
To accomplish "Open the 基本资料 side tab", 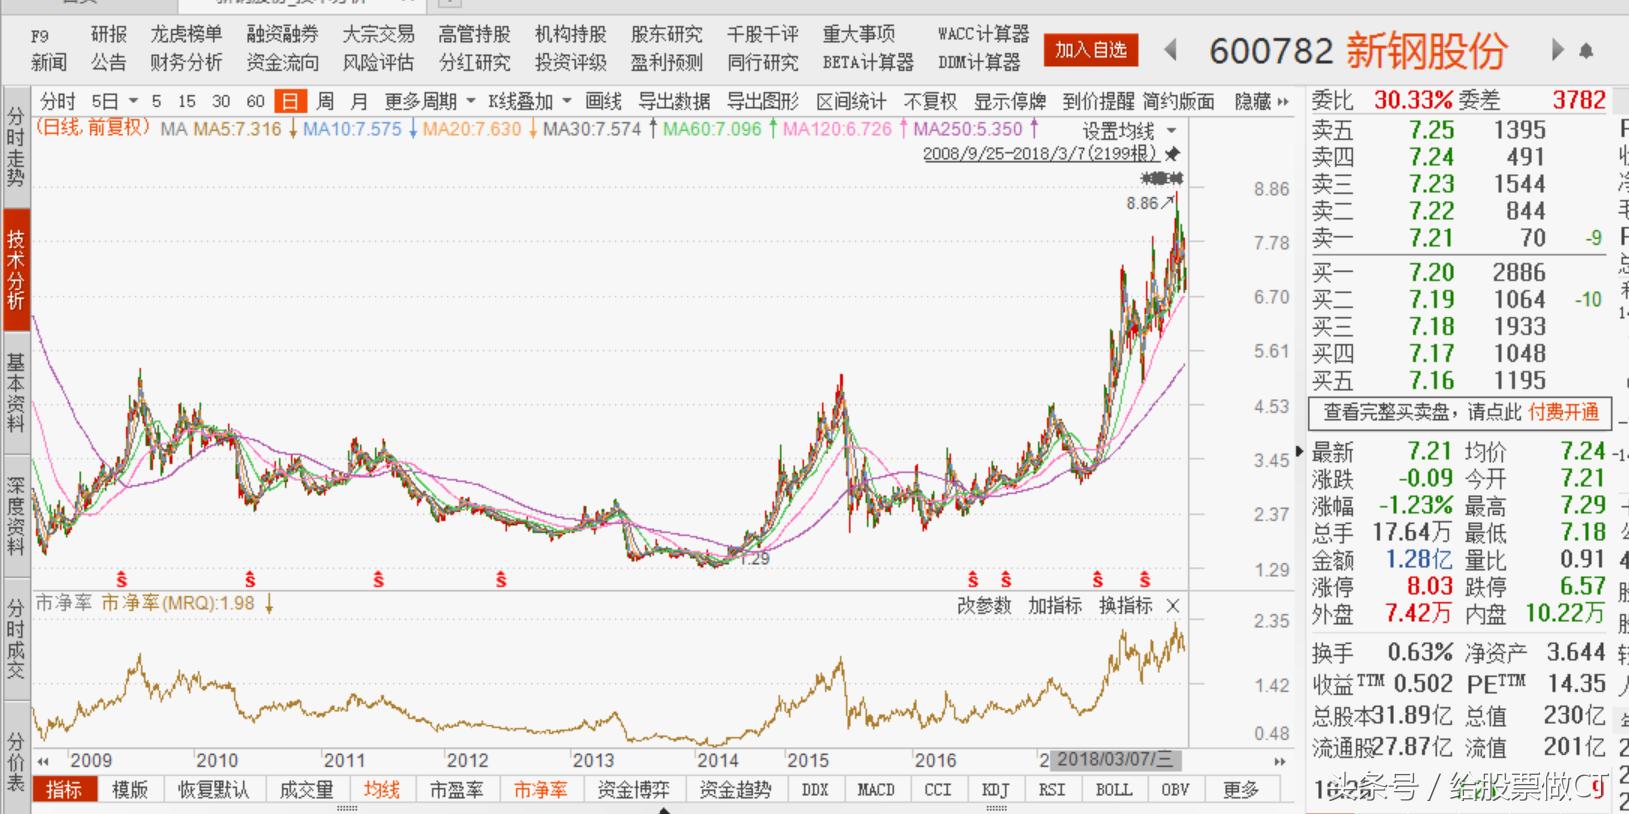I will coord(15,393).
